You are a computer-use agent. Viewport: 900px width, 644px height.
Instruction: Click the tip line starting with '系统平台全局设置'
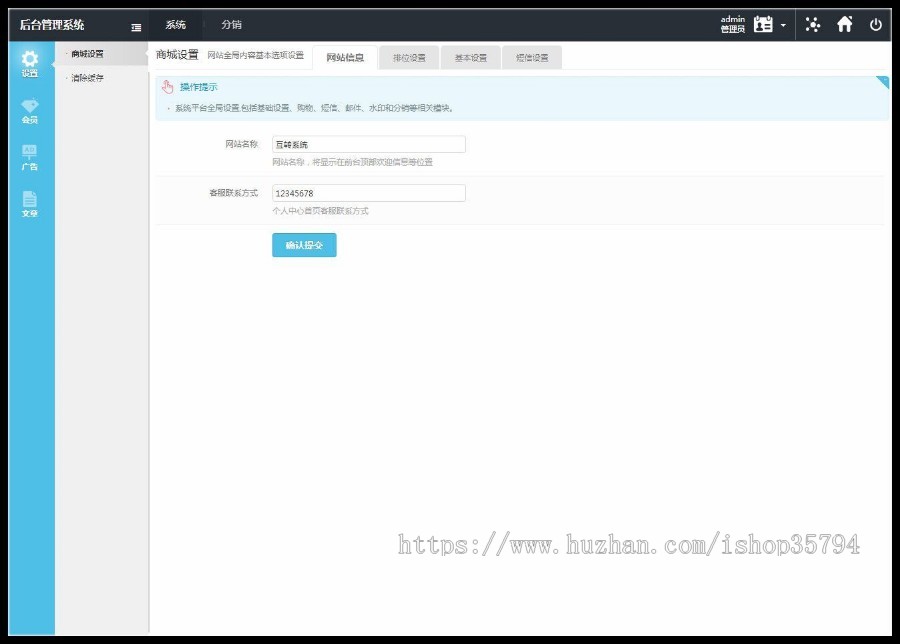(x=314, y=108)
